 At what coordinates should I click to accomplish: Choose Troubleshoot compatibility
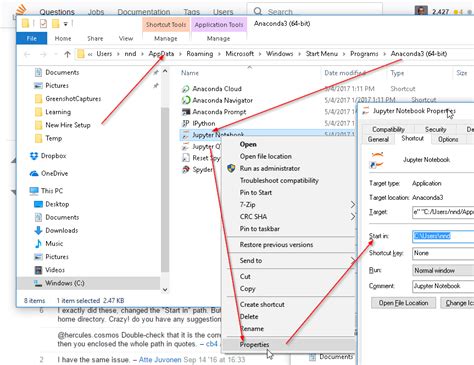tap(279, 180)
